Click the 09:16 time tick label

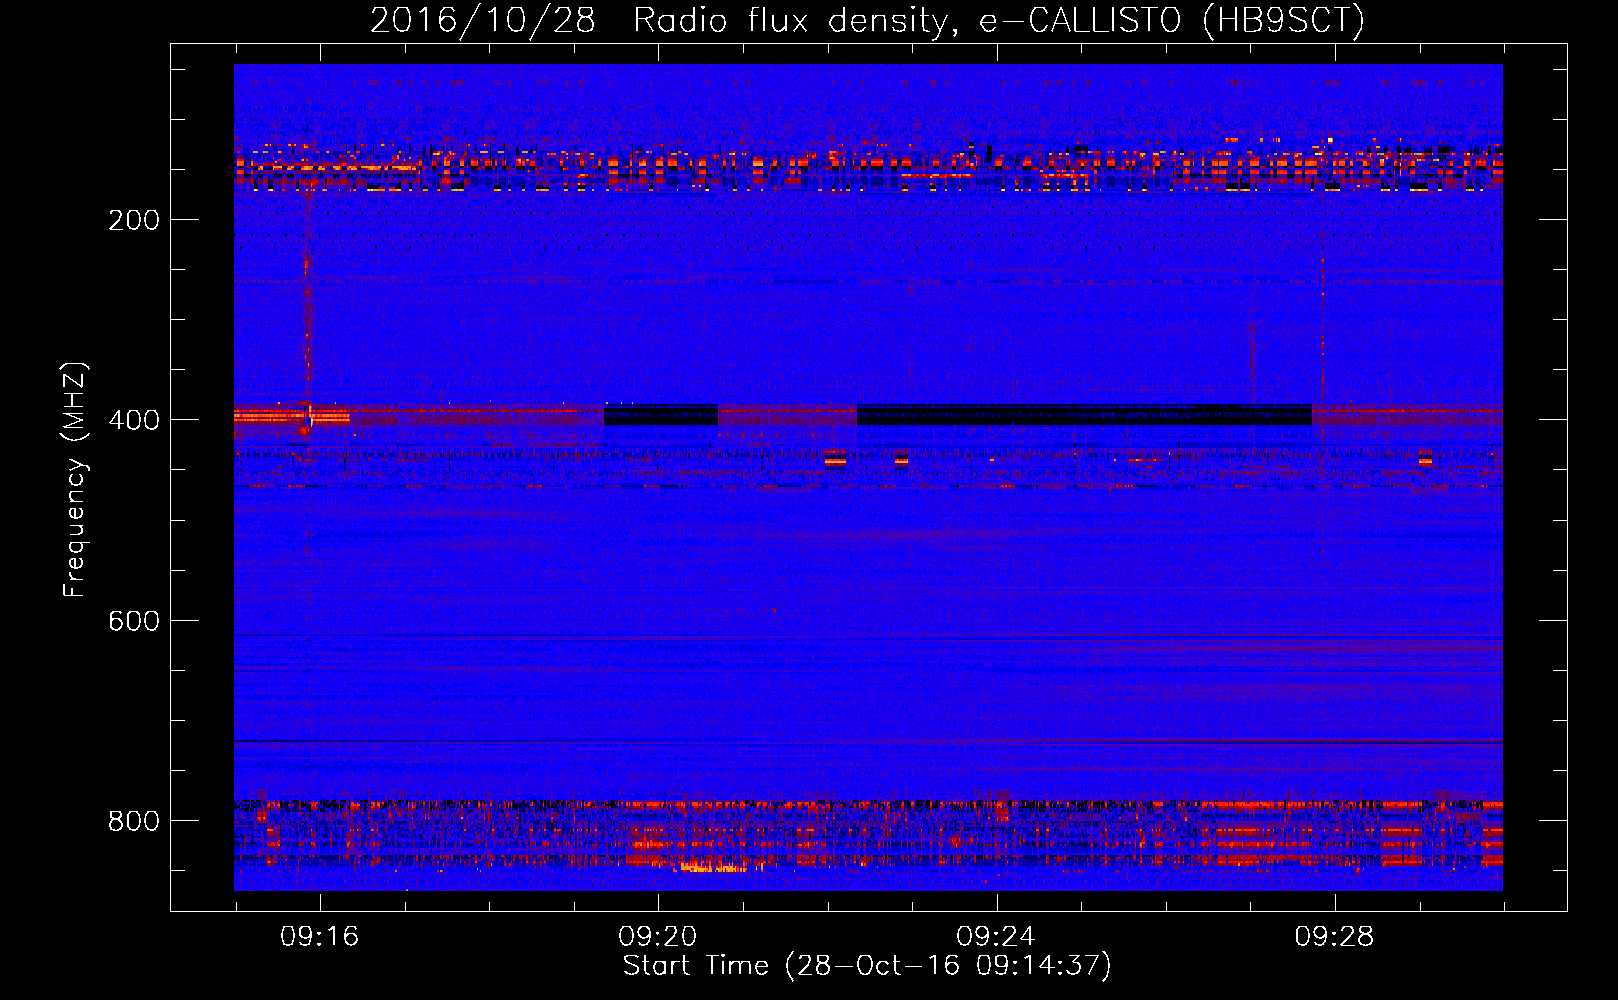click(319, 936)
